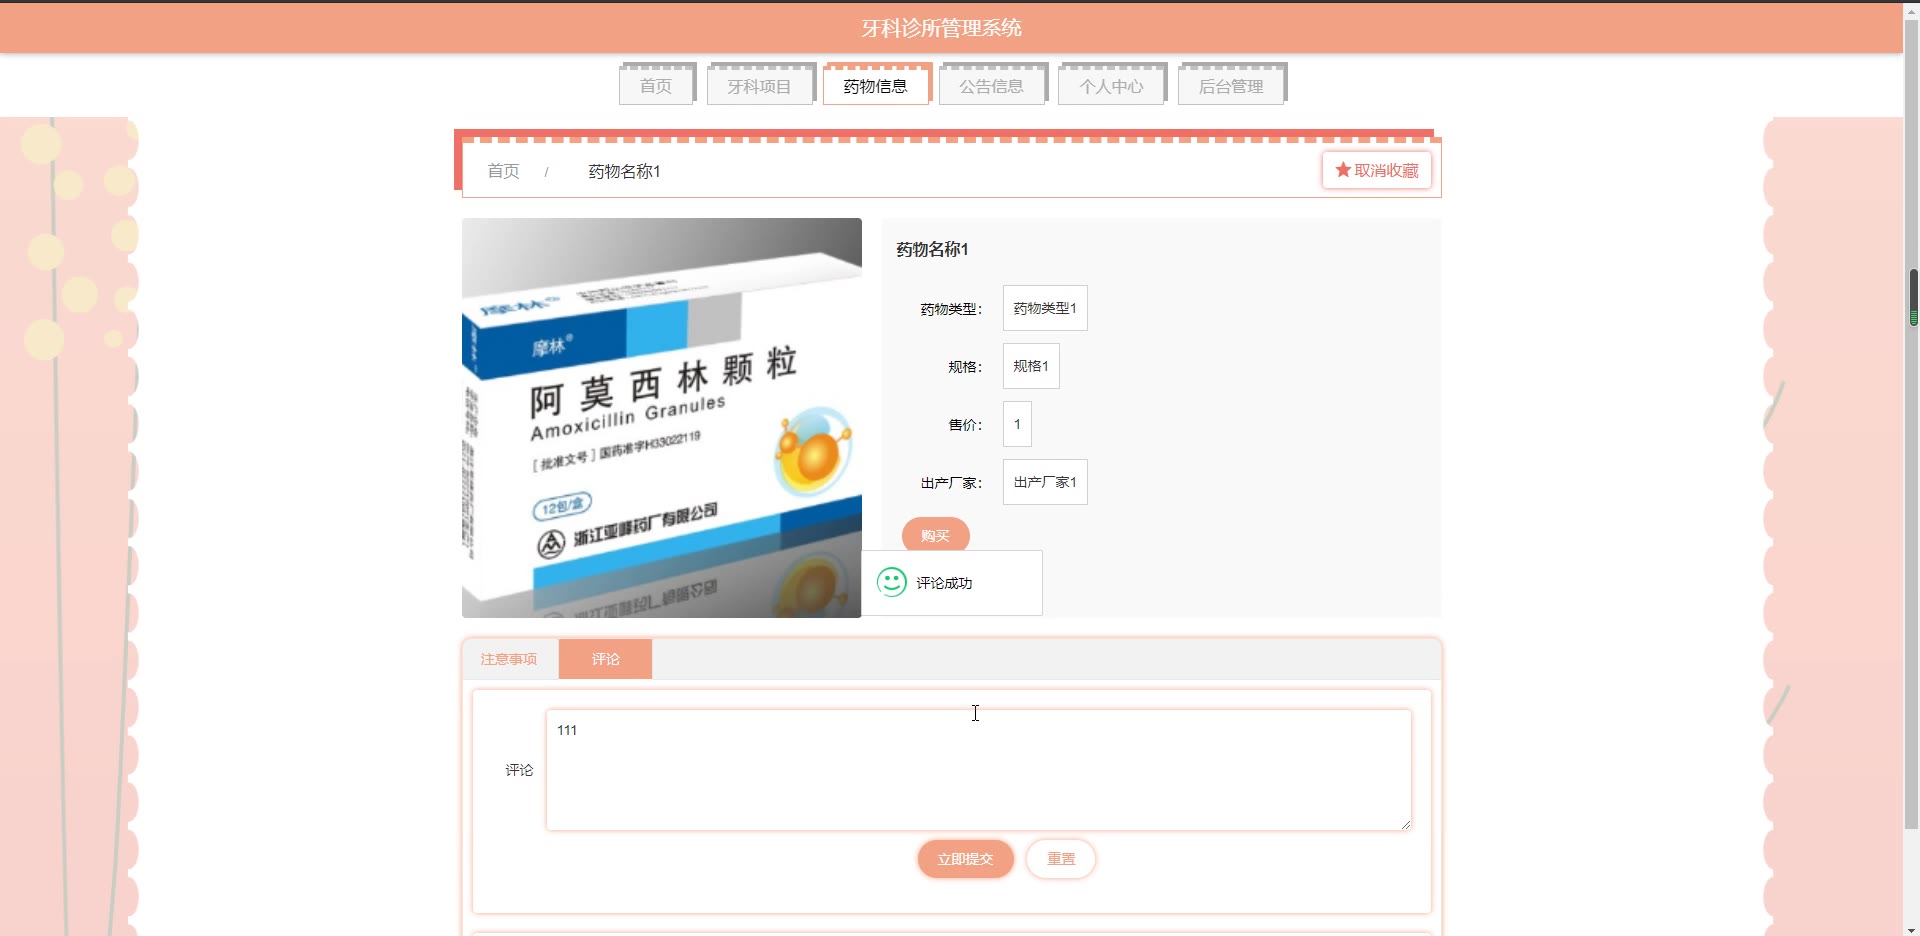Image resolution: width=1920 pixels, height=936 pixels.
Task: Click into the 评论 text area
Action: pos(978,770)
